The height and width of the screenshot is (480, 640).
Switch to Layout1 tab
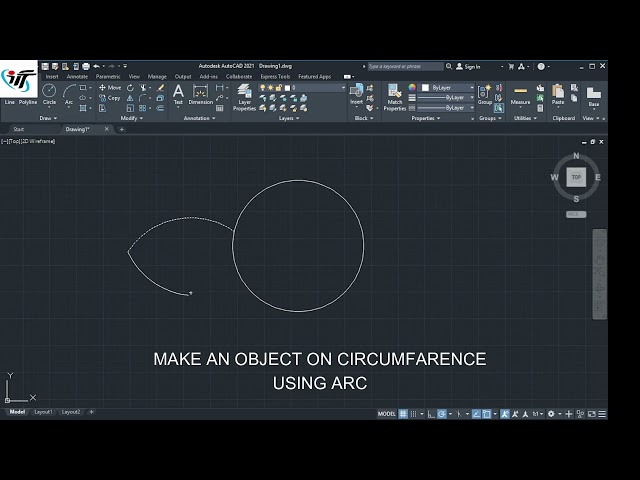[43, 412]
